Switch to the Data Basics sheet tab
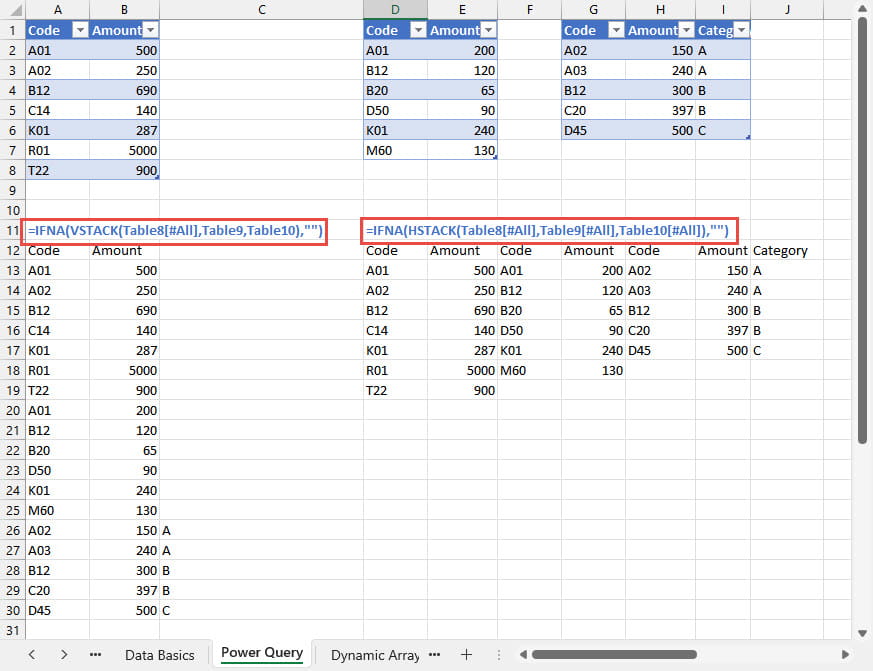Screen dimensions: 873x671 point(160,654)
